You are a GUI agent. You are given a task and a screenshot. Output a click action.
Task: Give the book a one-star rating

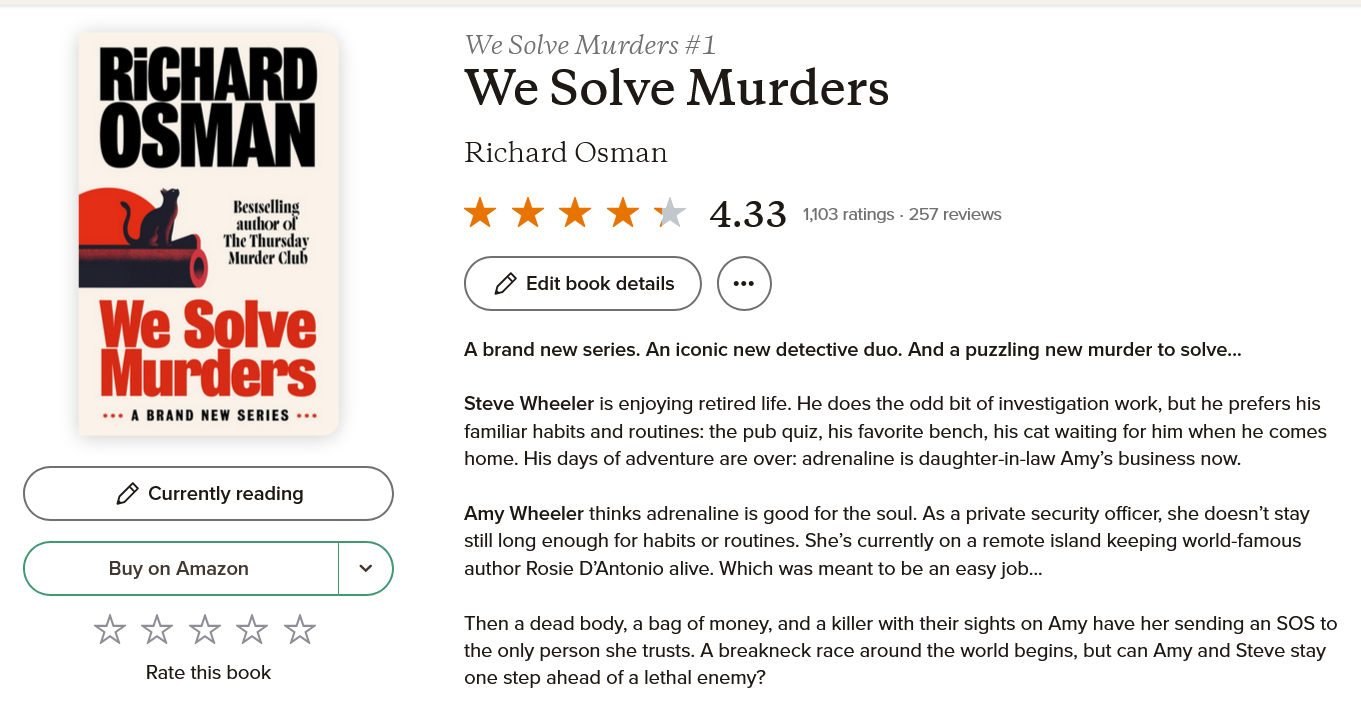109,629
